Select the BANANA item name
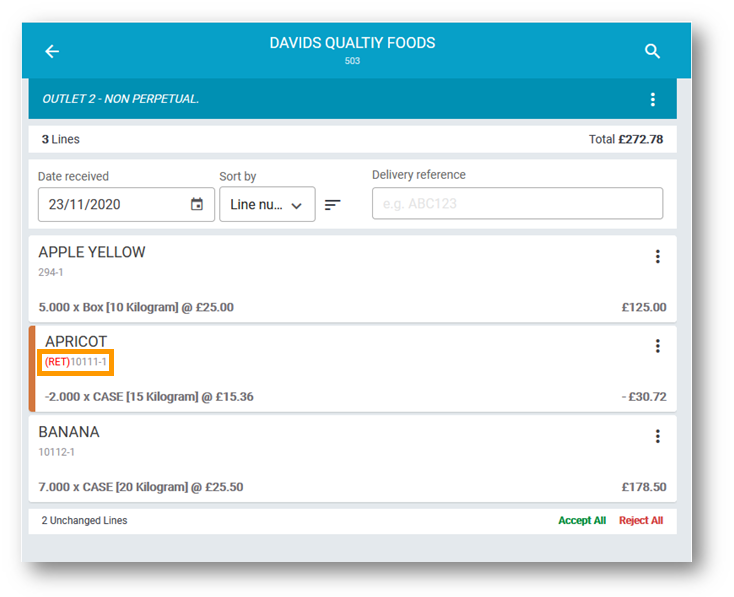Screen dimensions: 734x597 coord(69,432)
